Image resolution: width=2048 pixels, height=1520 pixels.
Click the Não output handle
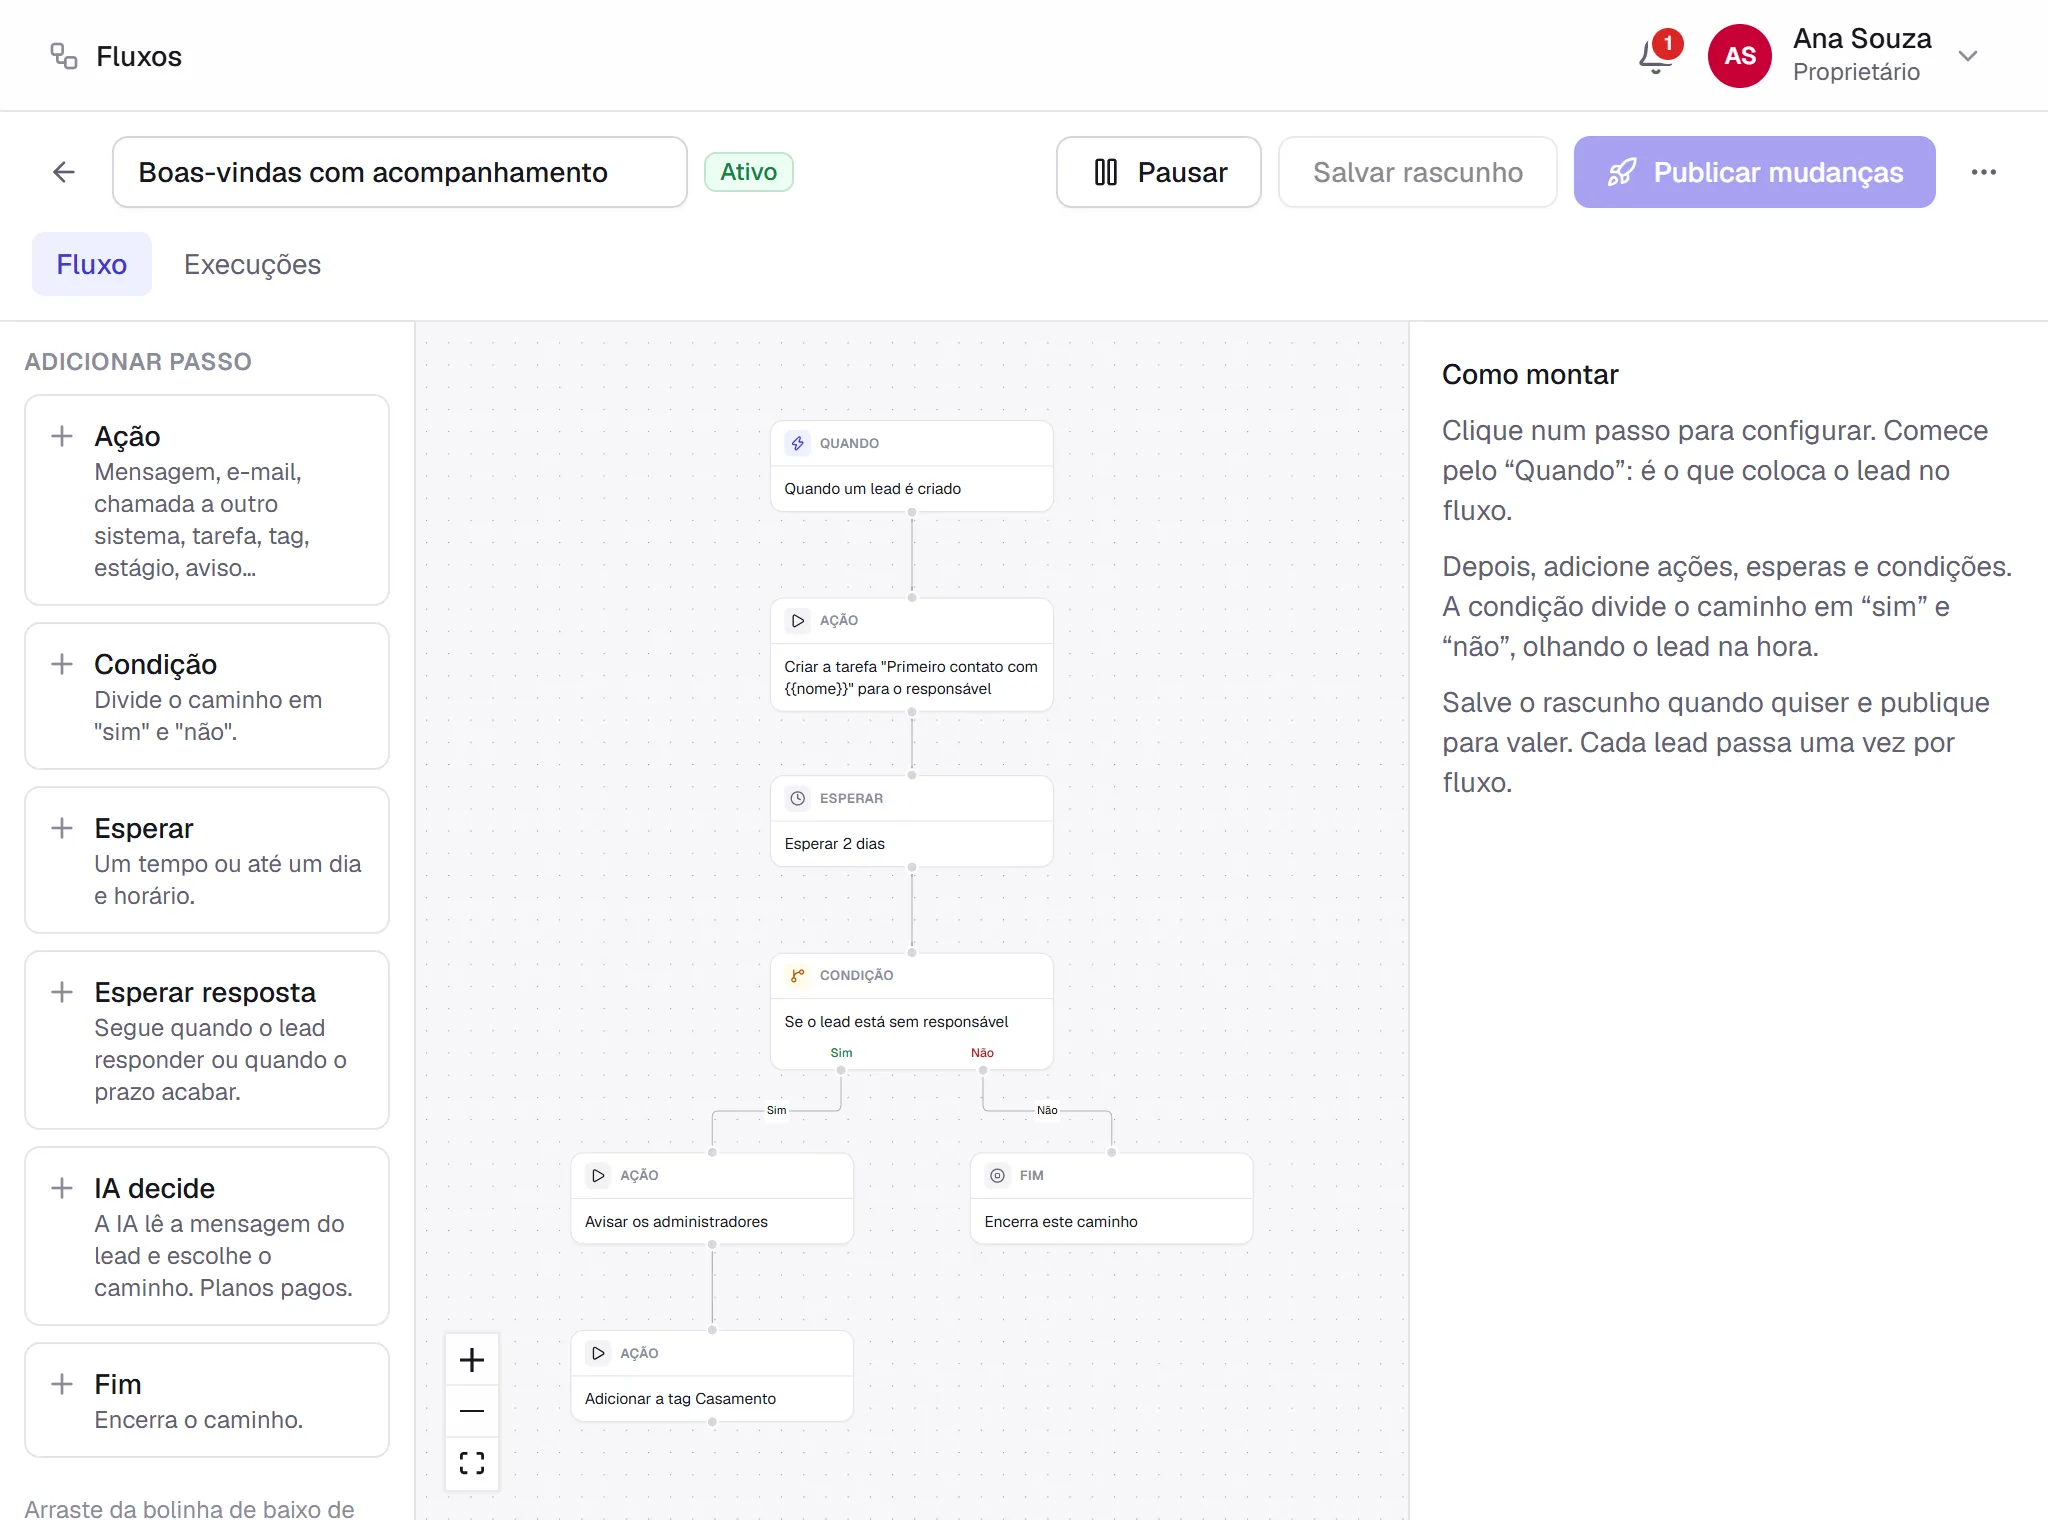[x=983, y=1070]
